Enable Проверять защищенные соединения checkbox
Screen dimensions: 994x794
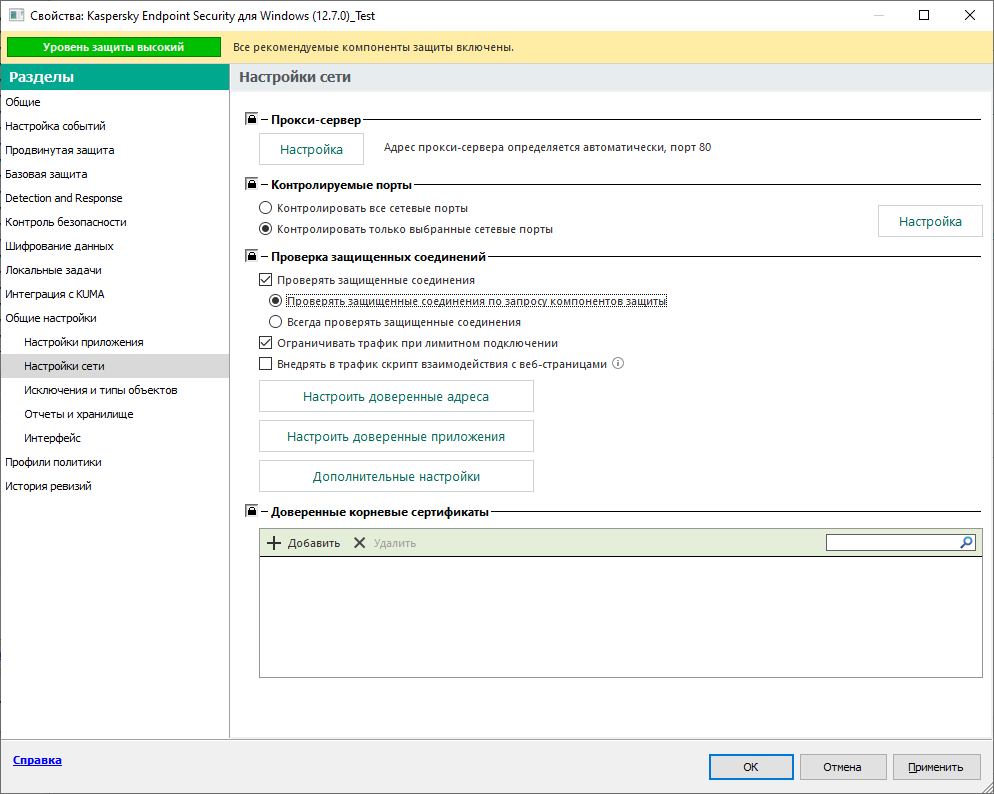pos(266,281)
